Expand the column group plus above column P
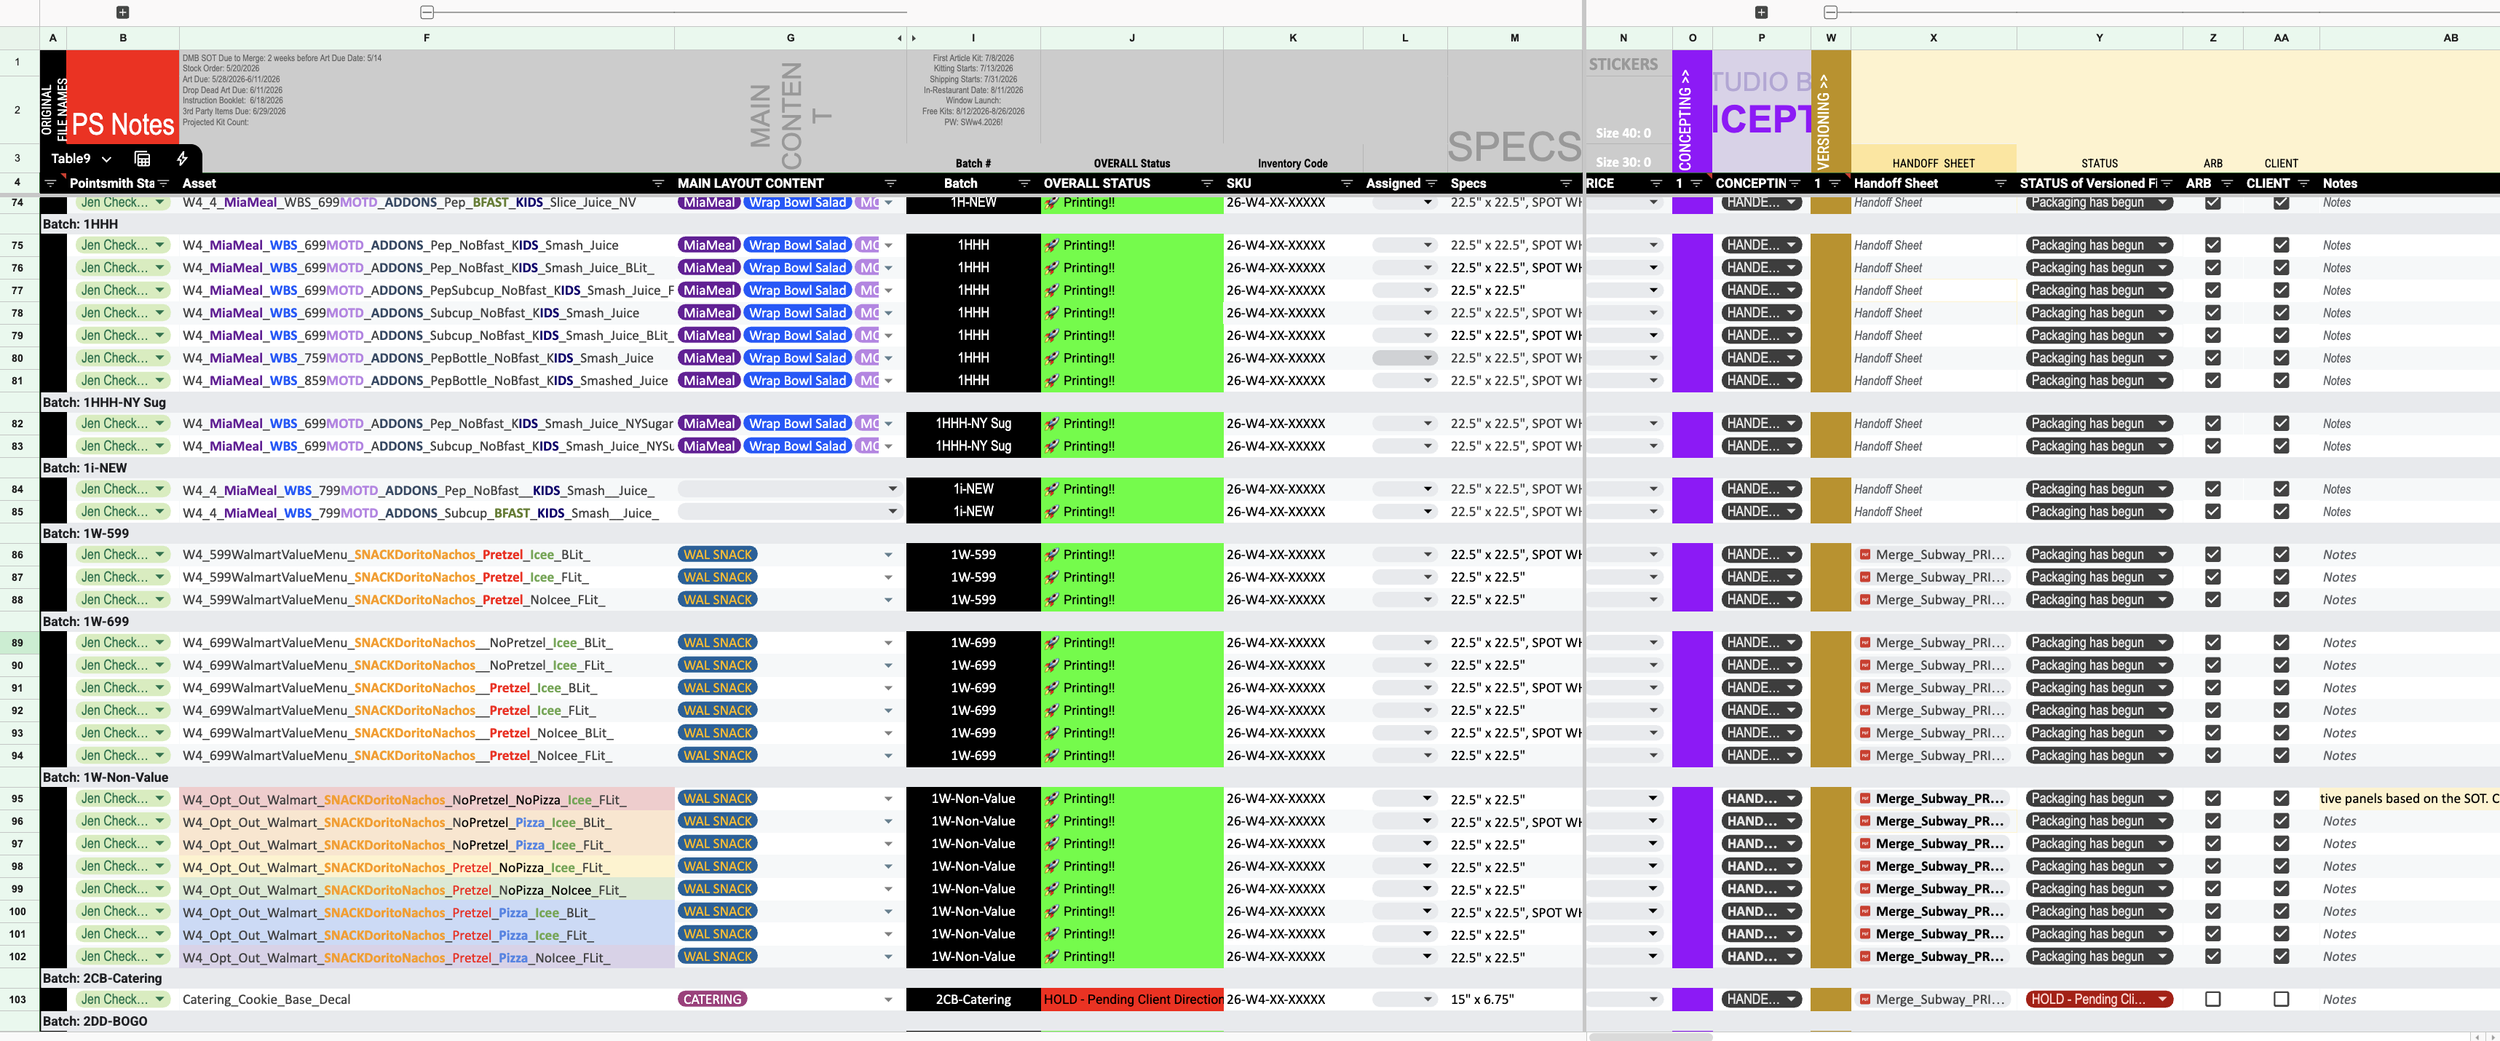Screen dimensions: 2500x1041 pos(1761,12)
